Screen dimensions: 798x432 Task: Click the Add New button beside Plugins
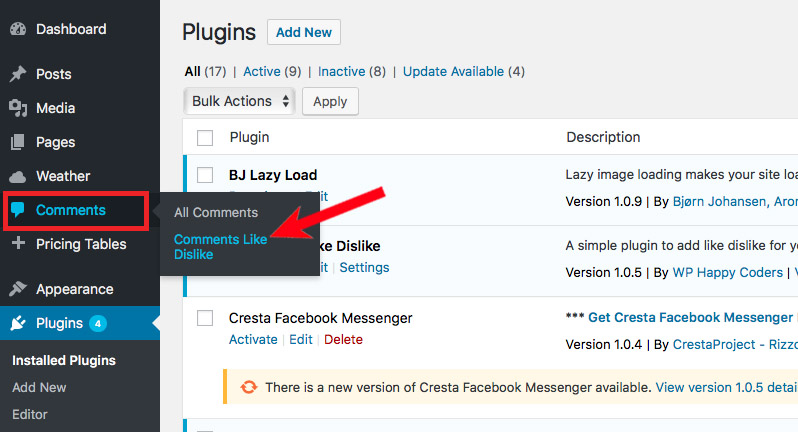coord(304,32)
